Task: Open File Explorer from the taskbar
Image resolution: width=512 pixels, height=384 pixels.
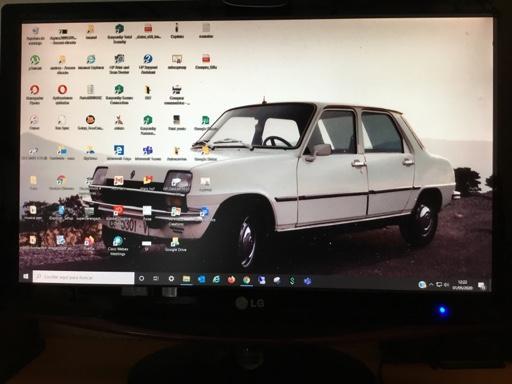Action: (186, 279)
